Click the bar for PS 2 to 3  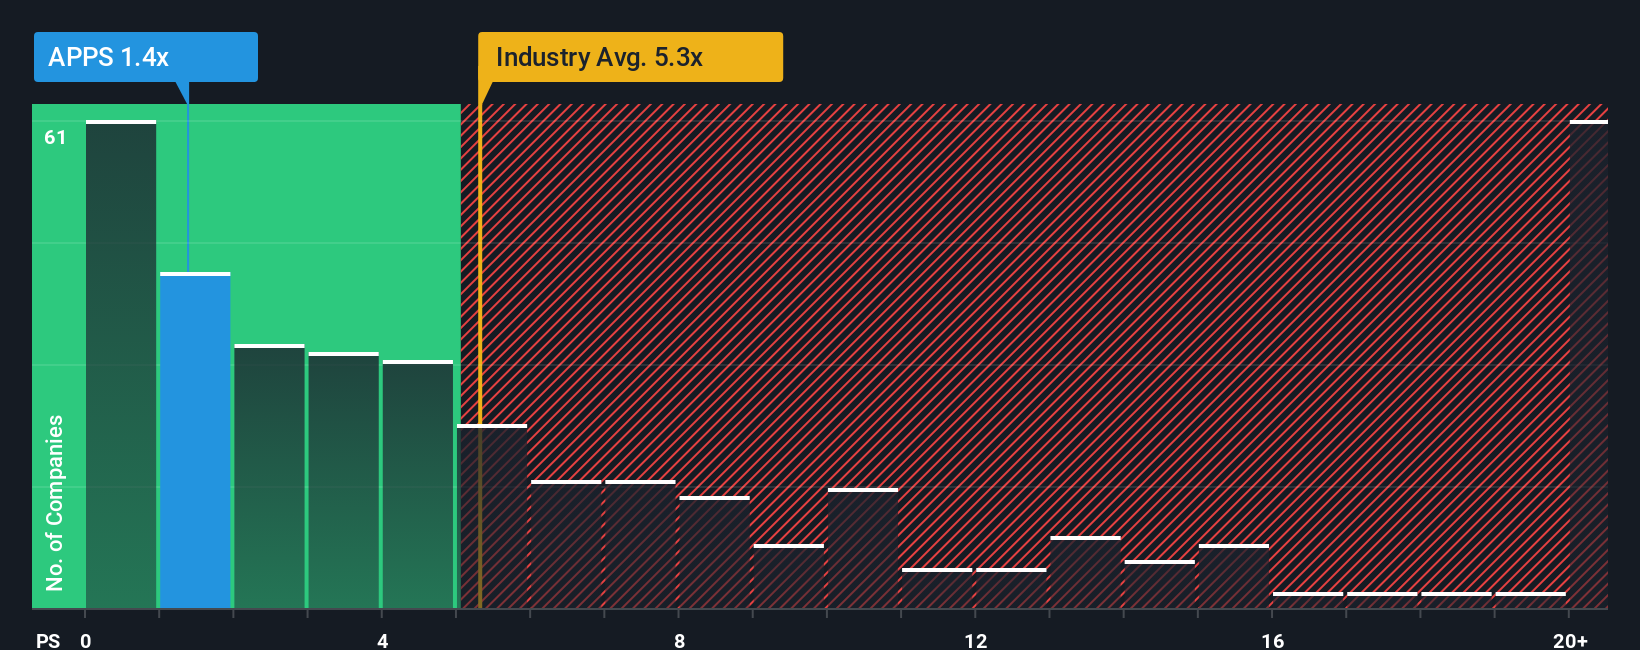click(x=269, y=476)
